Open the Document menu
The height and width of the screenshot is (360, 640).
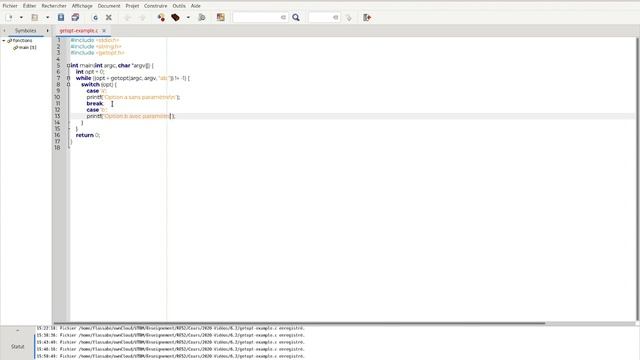(x=109, y=6)
